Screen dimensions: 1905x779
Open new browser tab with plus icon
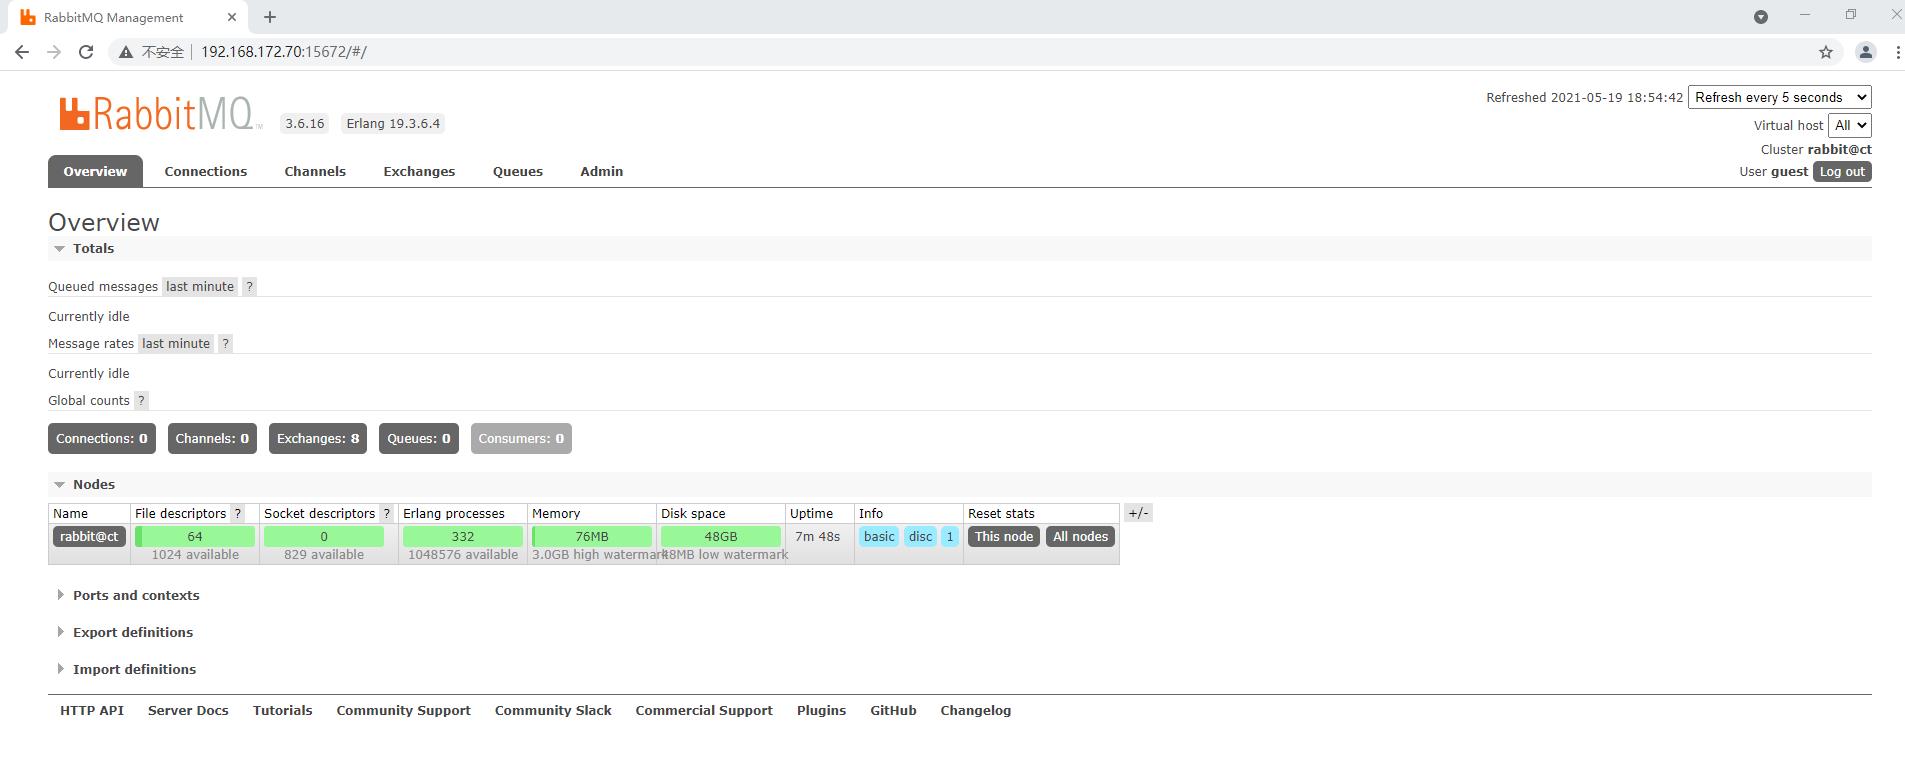point(270,17)
